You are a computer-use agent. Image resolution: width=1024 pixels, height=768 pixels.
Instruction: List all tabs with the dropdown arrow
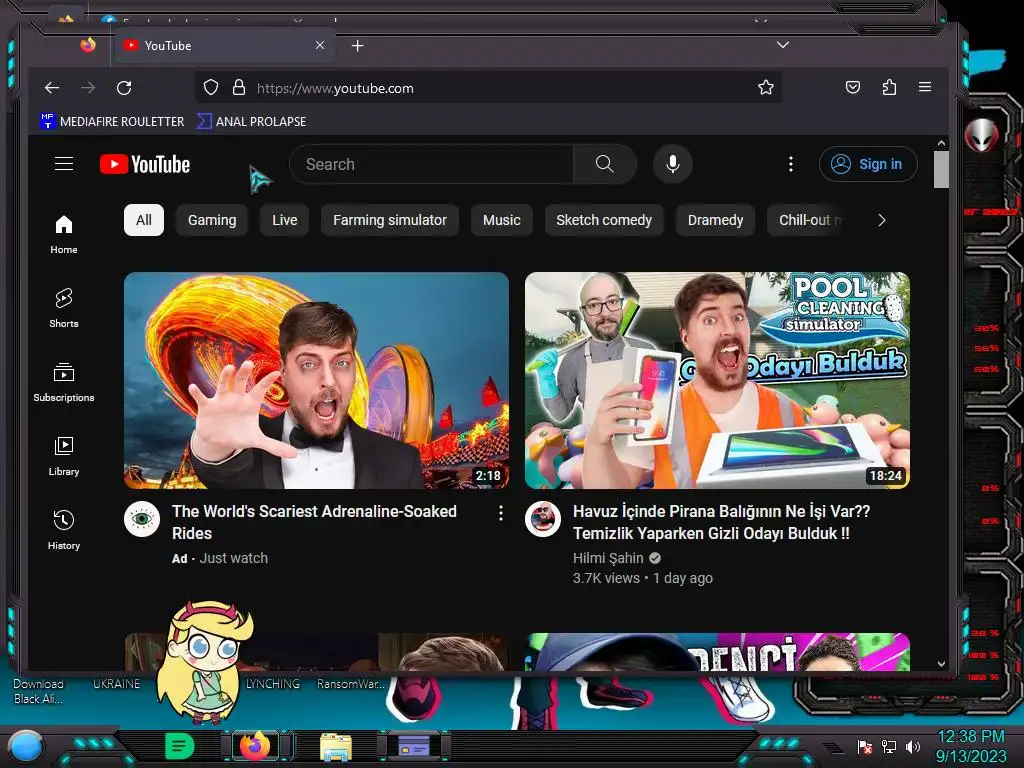782,45
